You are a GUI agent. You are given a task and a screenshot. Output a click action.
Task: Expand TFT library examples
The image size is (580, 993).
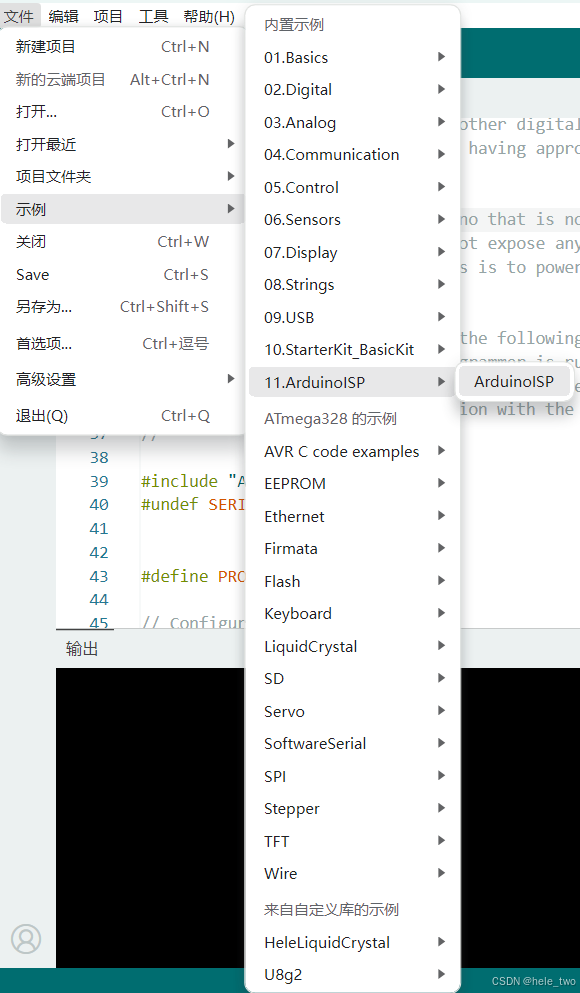point(353,842)
